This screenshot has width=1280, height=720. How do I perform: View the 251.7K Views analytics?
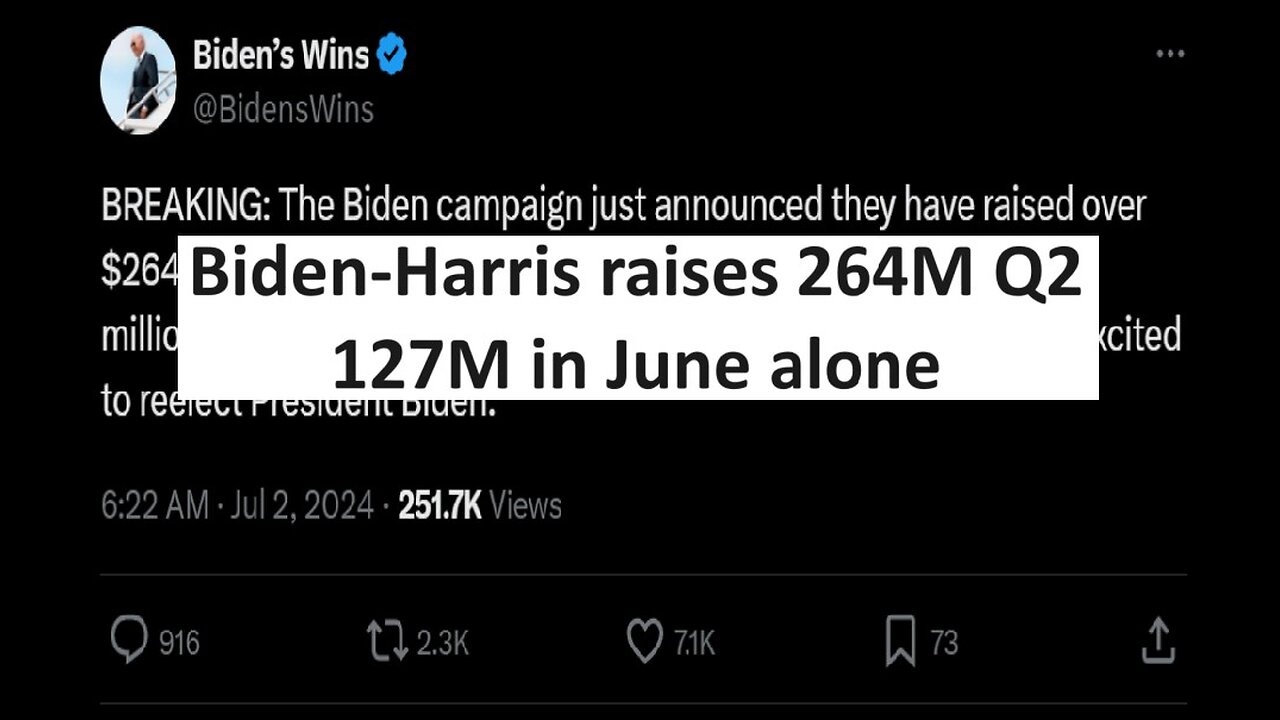pyautogui.click(x=480, y=506)
